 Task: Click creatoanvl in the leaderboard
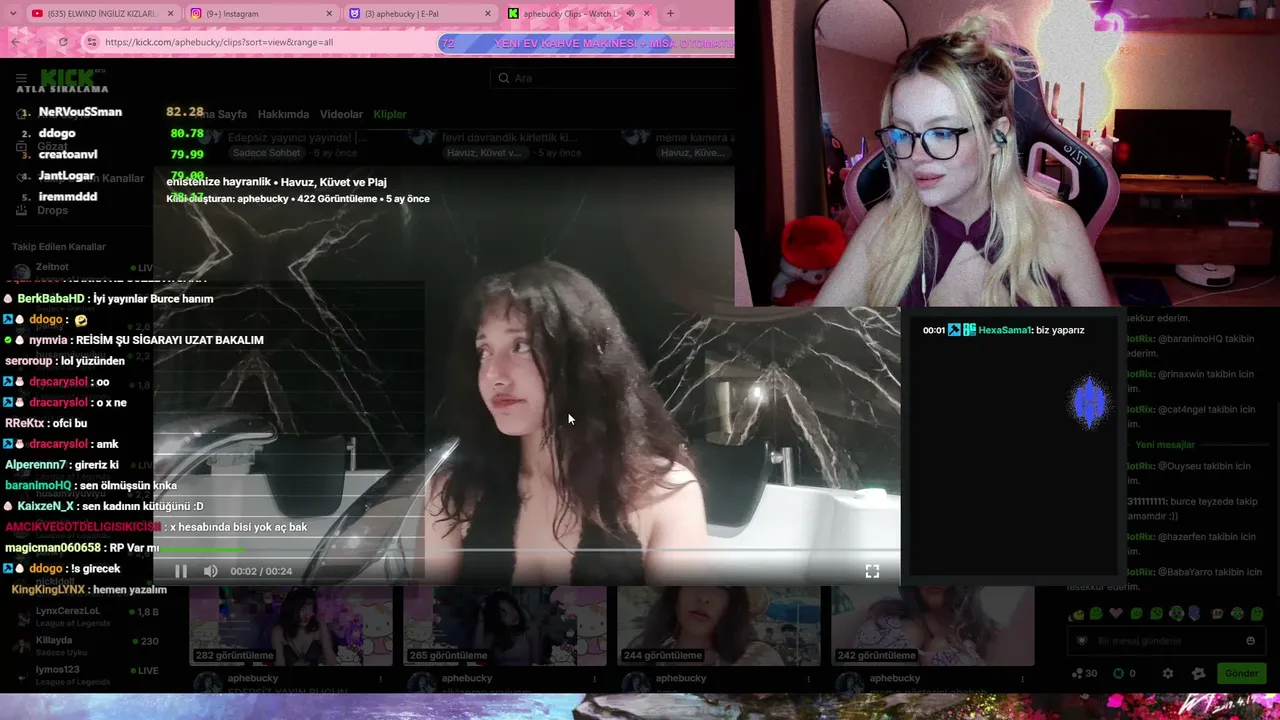[x=68, y=155]
